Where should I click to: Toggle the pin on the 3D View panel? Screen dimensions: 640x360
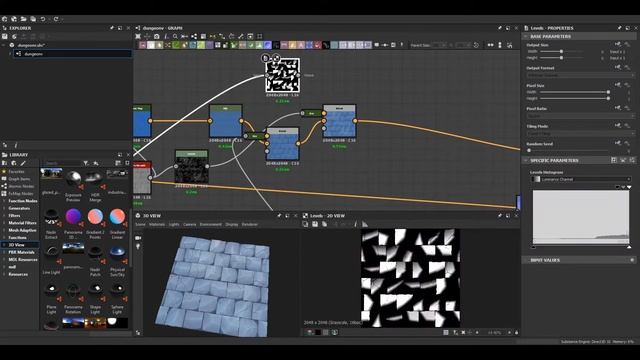[x=279, y=215]
